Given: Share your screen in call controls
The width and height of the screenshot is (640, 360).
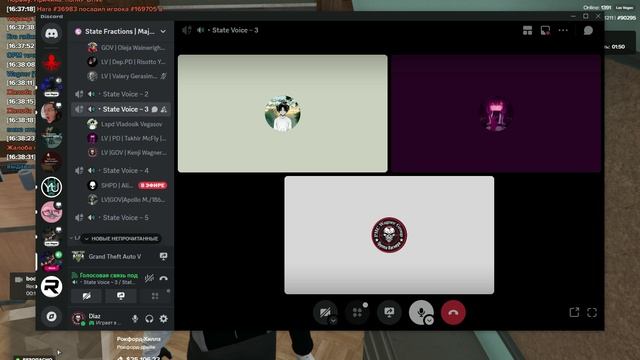Looking at the screenshot, I should [x=389, y=313].
